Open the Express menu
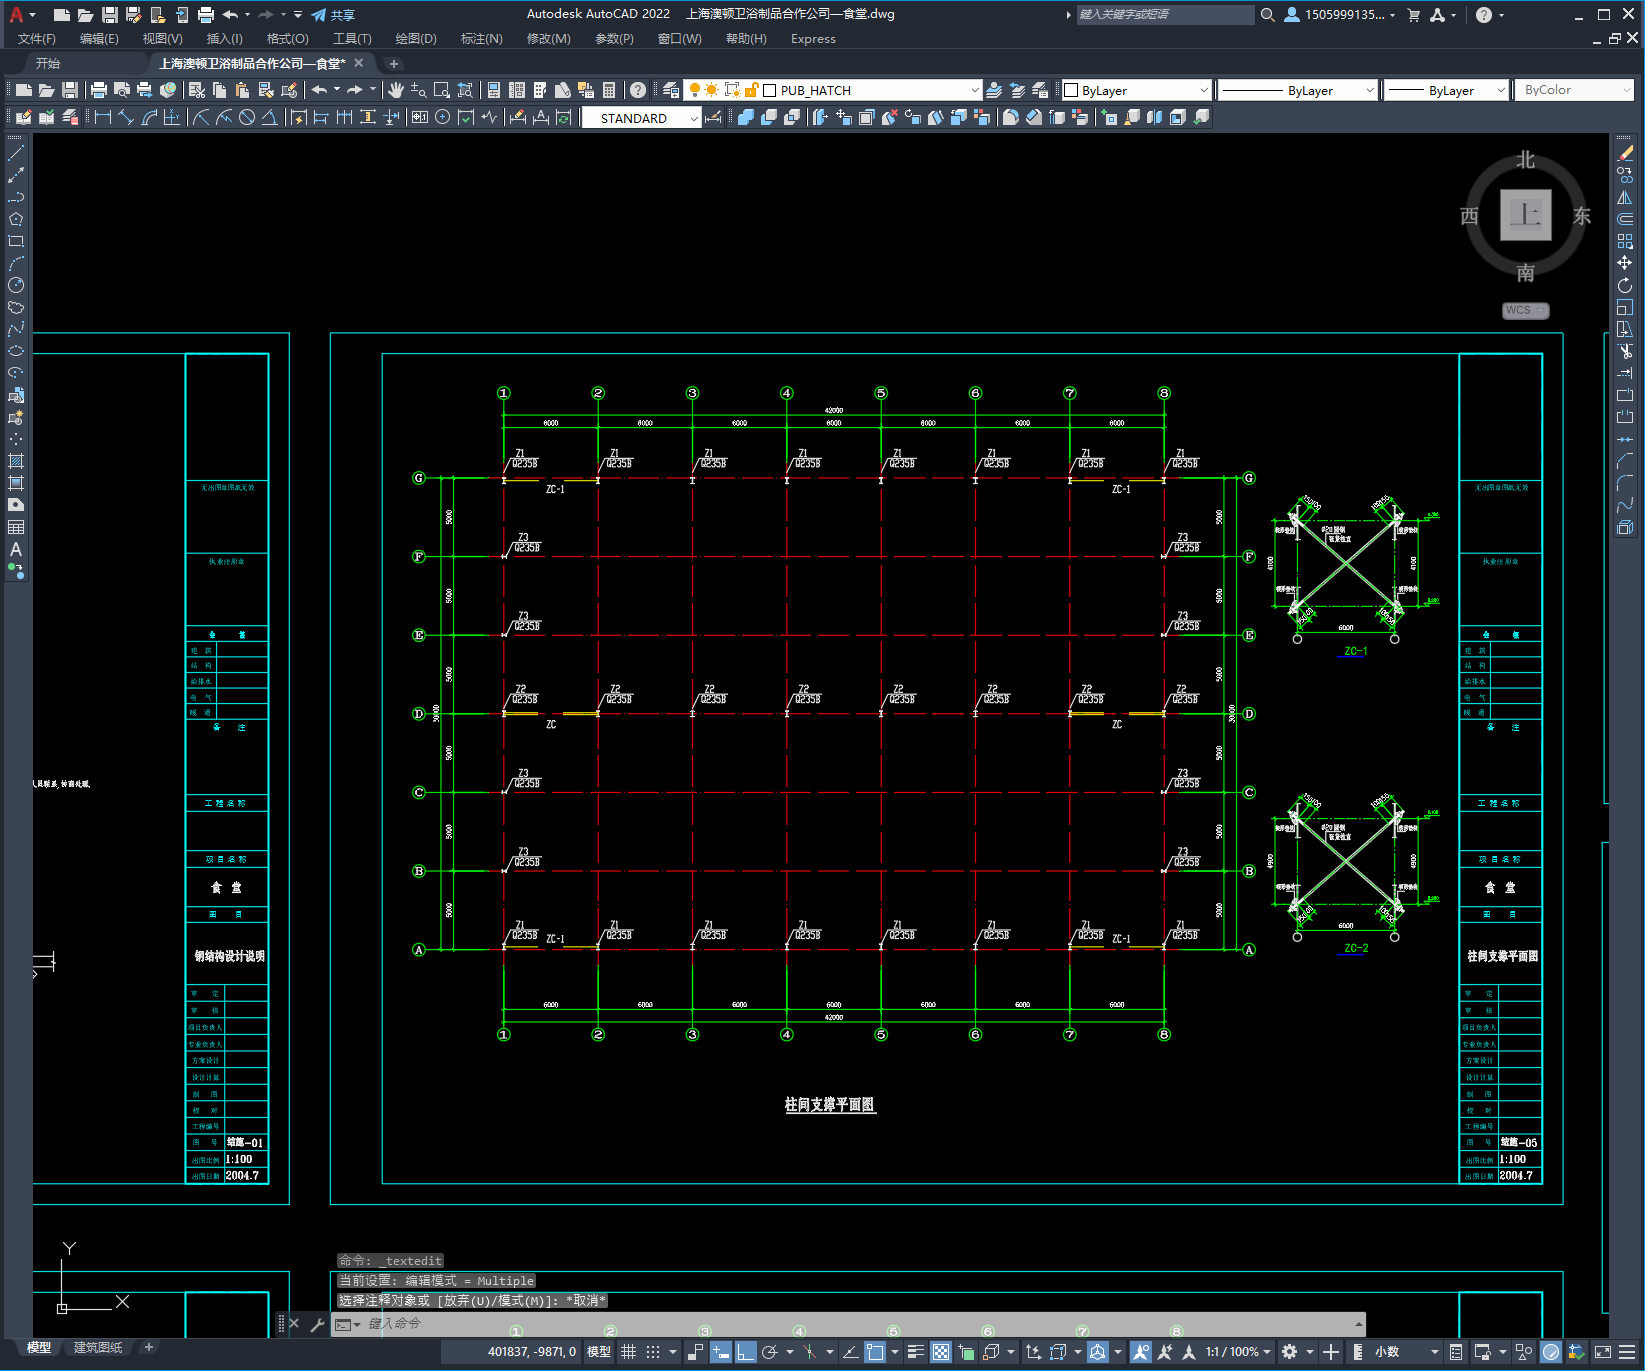 813,39
